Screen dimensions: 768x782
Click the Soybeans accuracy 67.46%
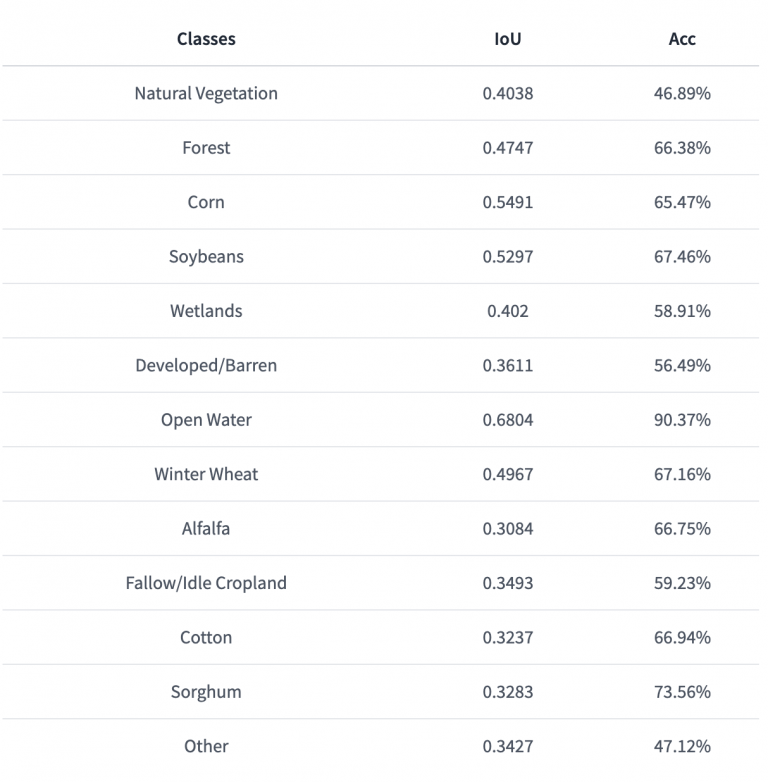pos(682,256)
